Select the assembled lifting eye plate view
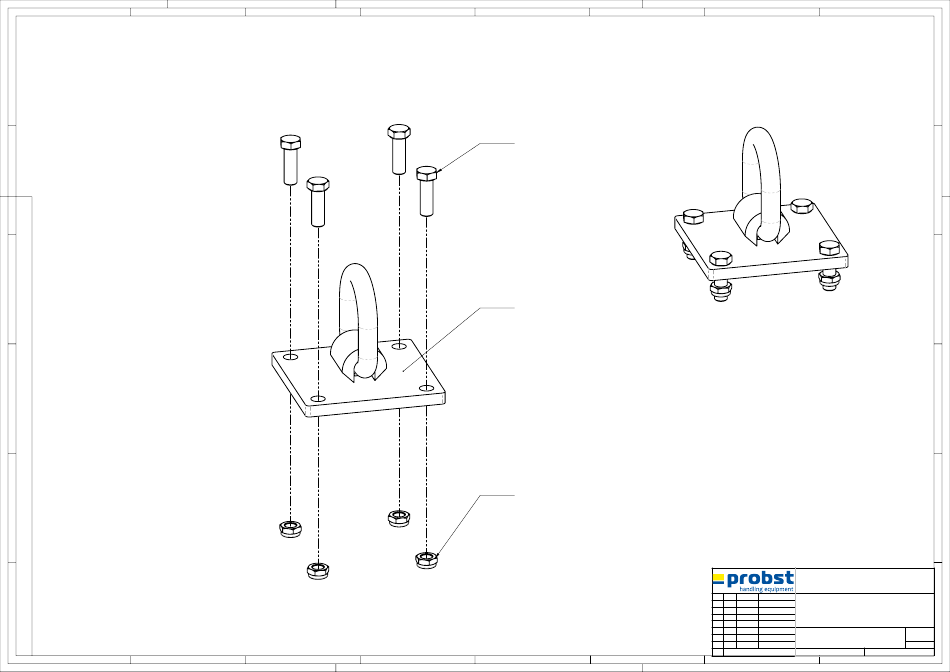 click(761, 215)
